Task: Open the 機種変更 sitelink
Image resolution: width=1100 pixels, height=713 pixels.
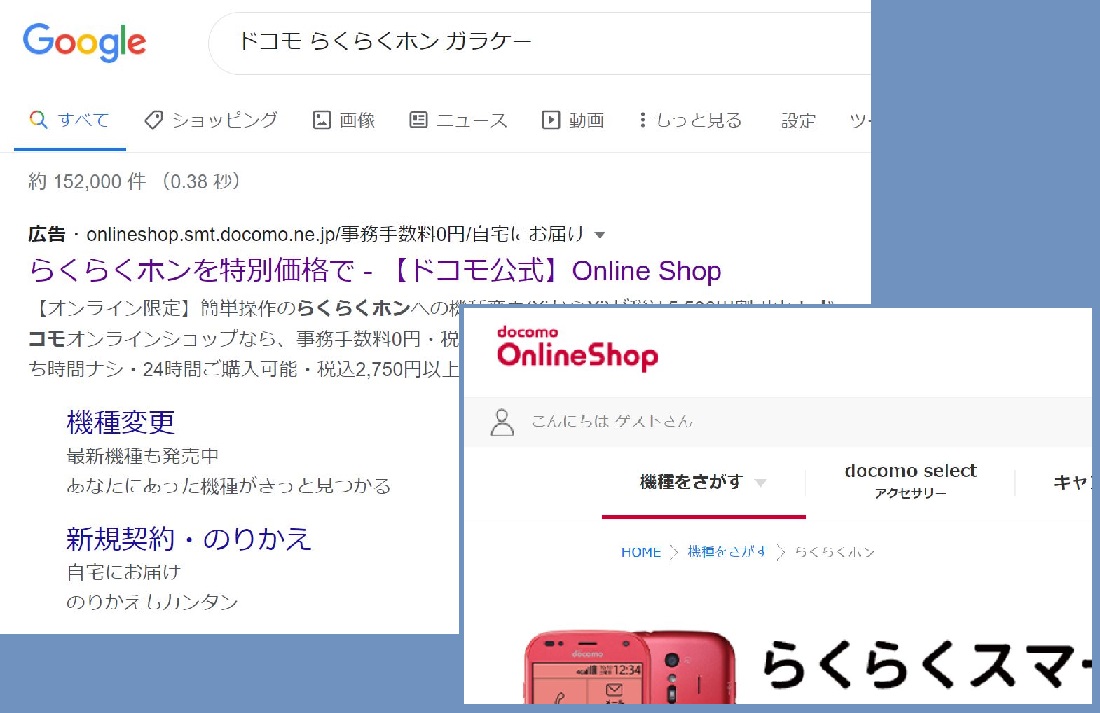Action: point(120,422)
